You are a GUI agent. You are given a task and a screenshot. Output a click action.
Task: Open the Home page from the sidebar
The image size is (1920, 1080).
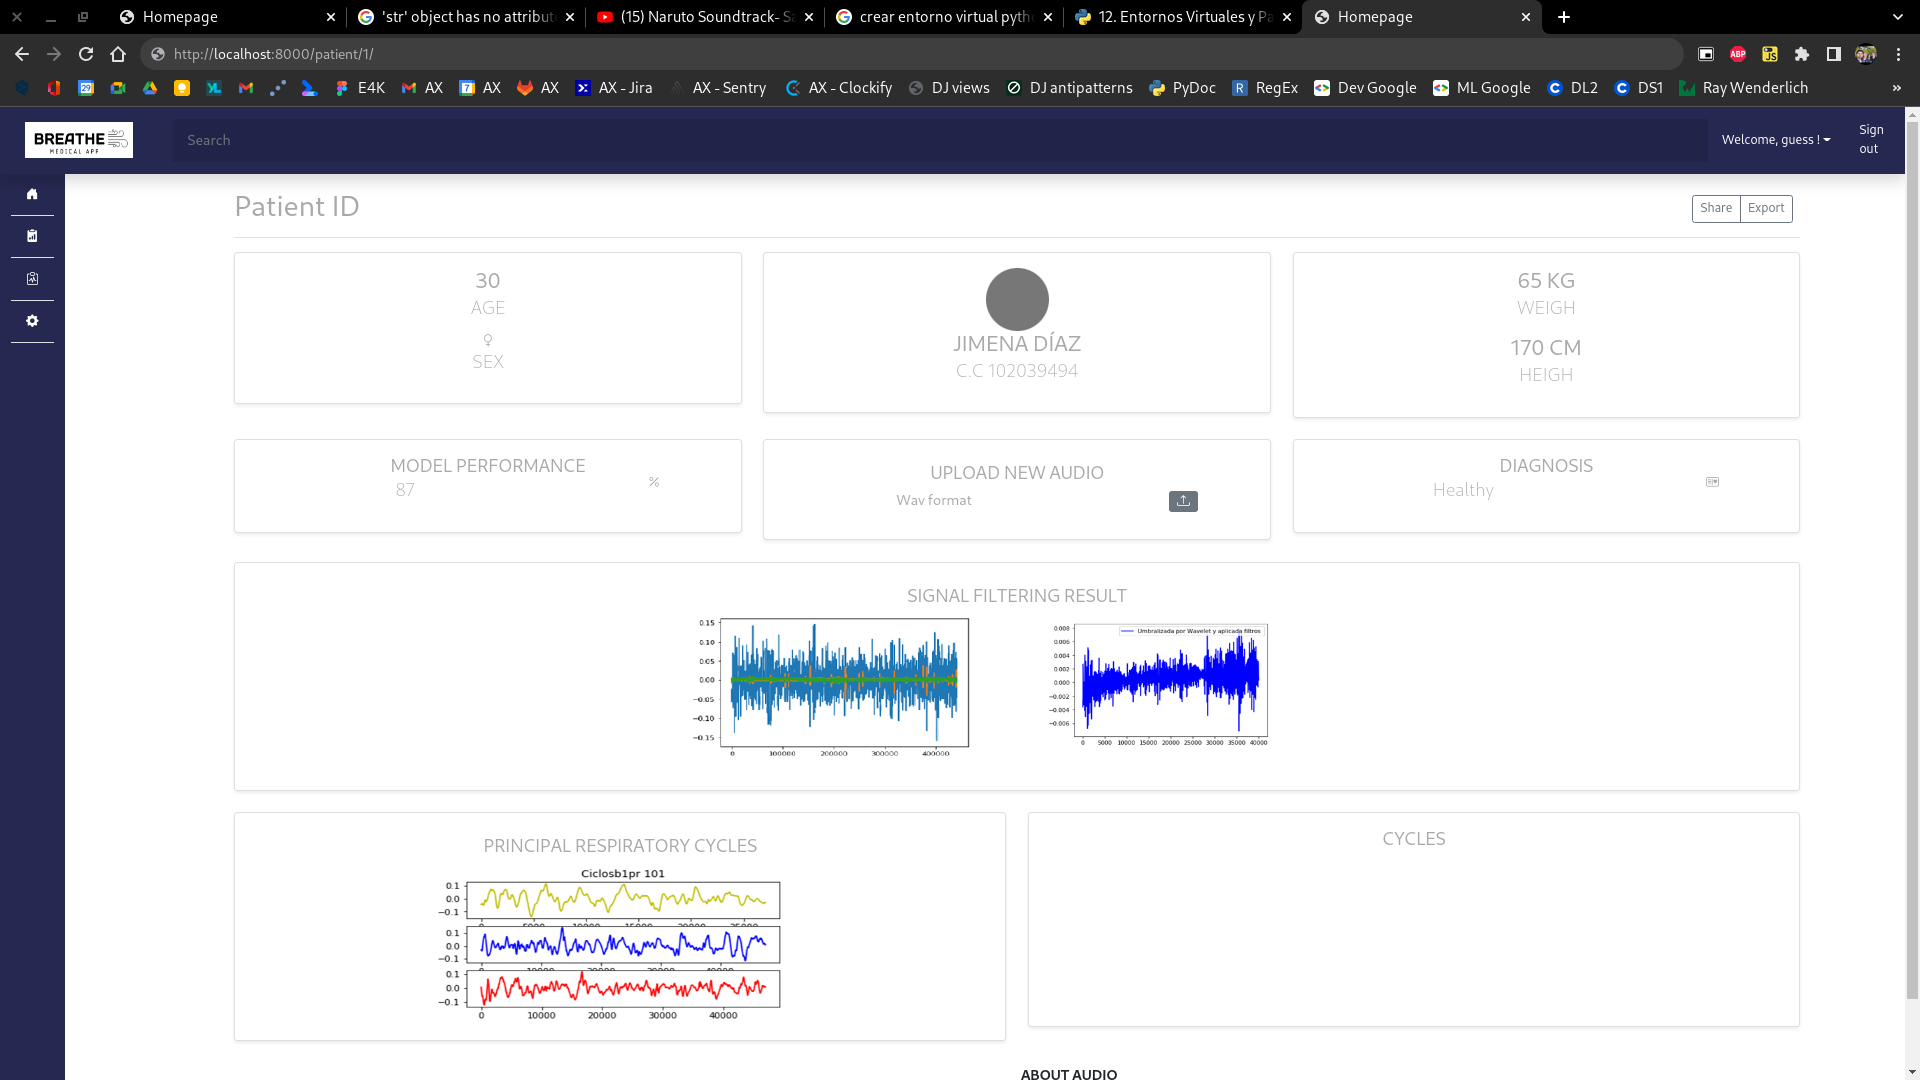point(32,194)
